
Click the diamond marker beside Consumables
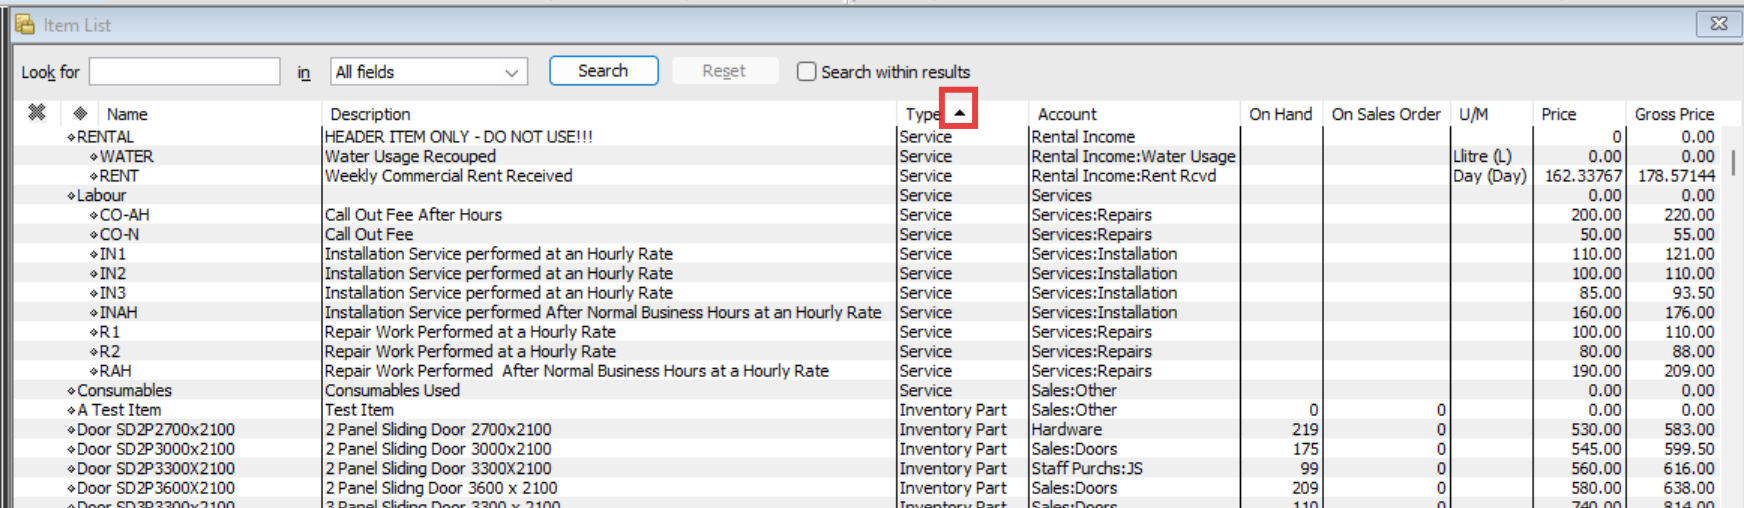[x=71, y=391]
